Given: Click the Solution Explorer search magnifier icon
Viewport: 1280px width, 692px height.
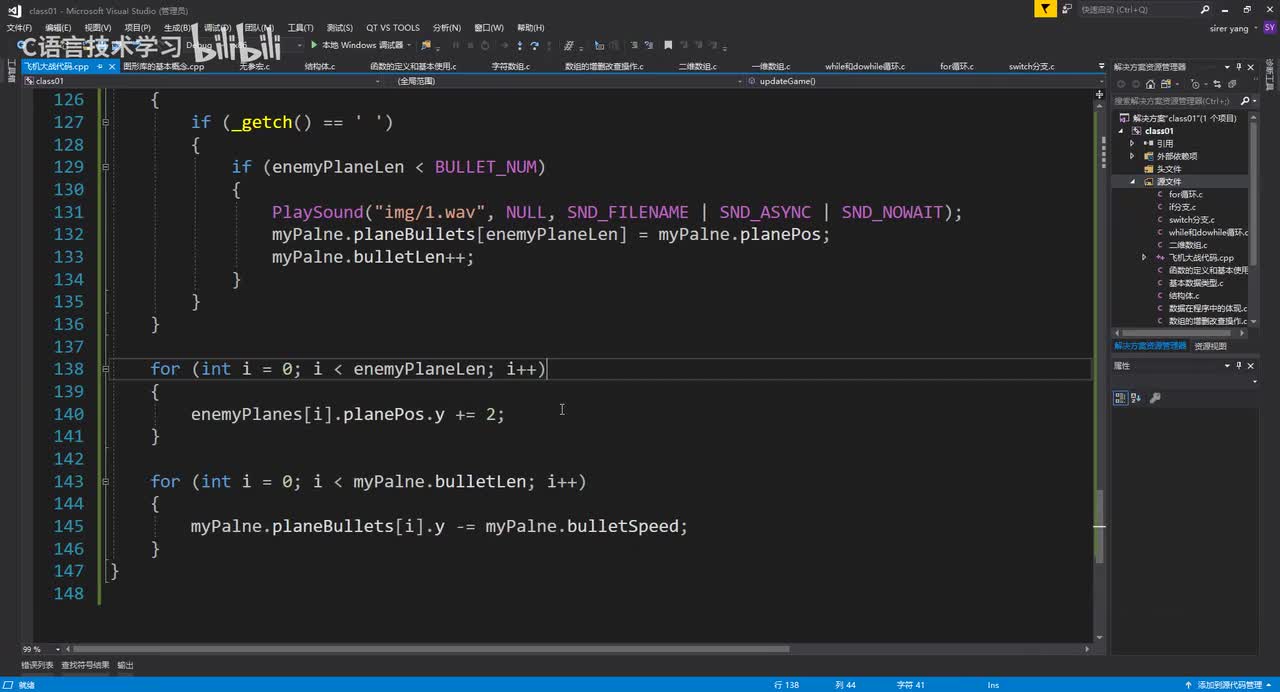Looking at the screenshot, I should click(1245, 101).
